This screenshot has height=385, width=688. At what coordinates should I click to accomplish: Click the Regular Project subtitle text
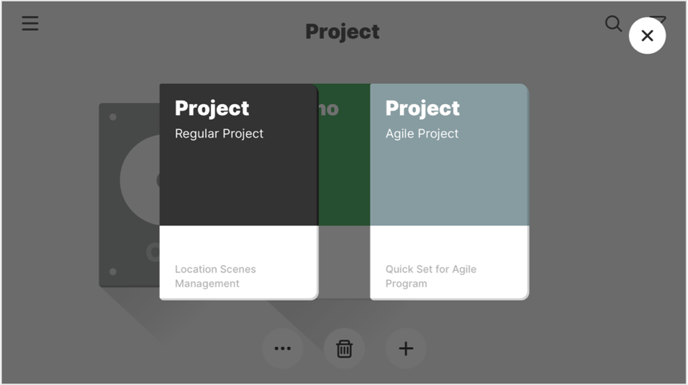(219, 133)
